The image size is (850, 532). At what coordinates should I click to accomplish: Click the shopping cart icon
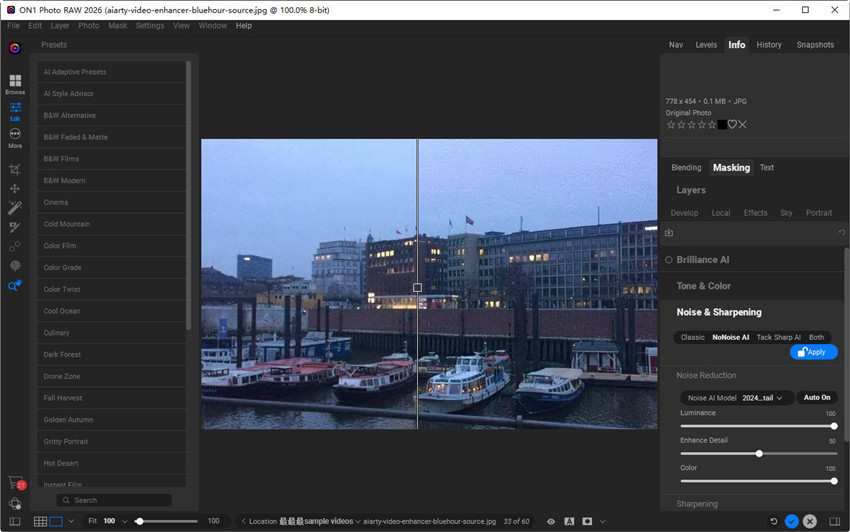tap(15, 483)
